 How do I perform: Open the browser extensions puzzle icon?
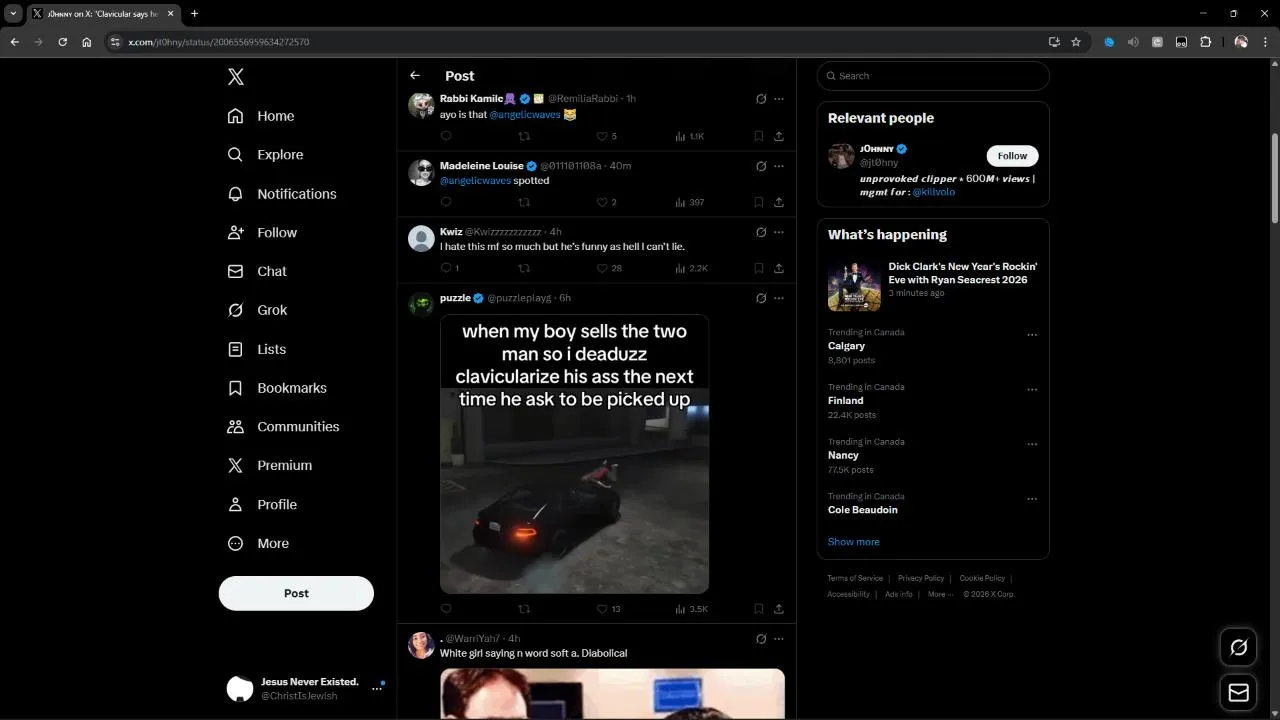tap(1205, 42)
